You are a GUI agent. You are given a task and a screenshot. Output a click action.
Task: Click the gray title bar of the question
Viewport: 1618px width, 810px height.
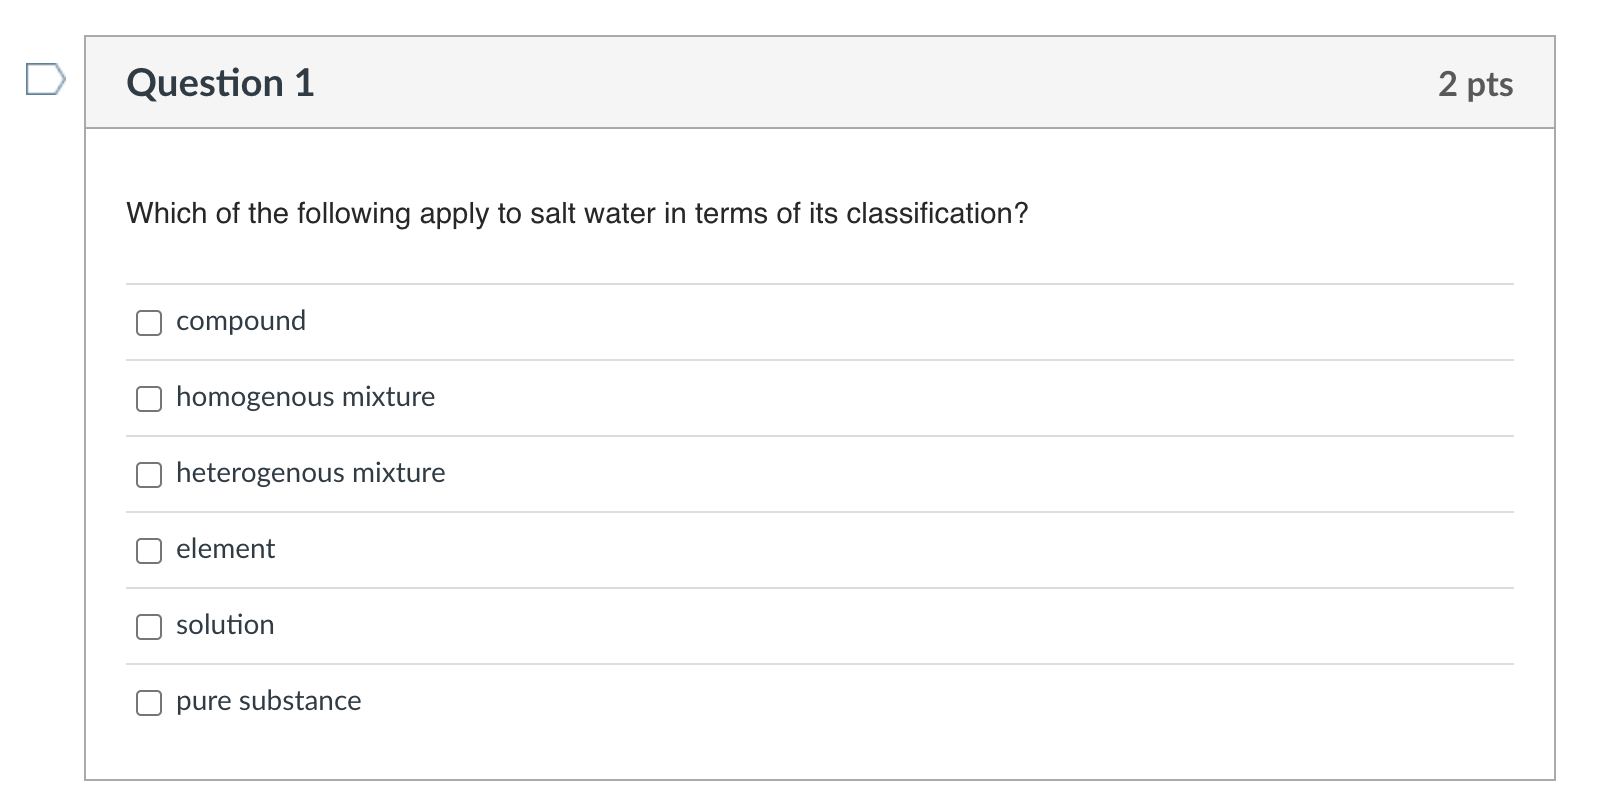[x=800, y=83]
